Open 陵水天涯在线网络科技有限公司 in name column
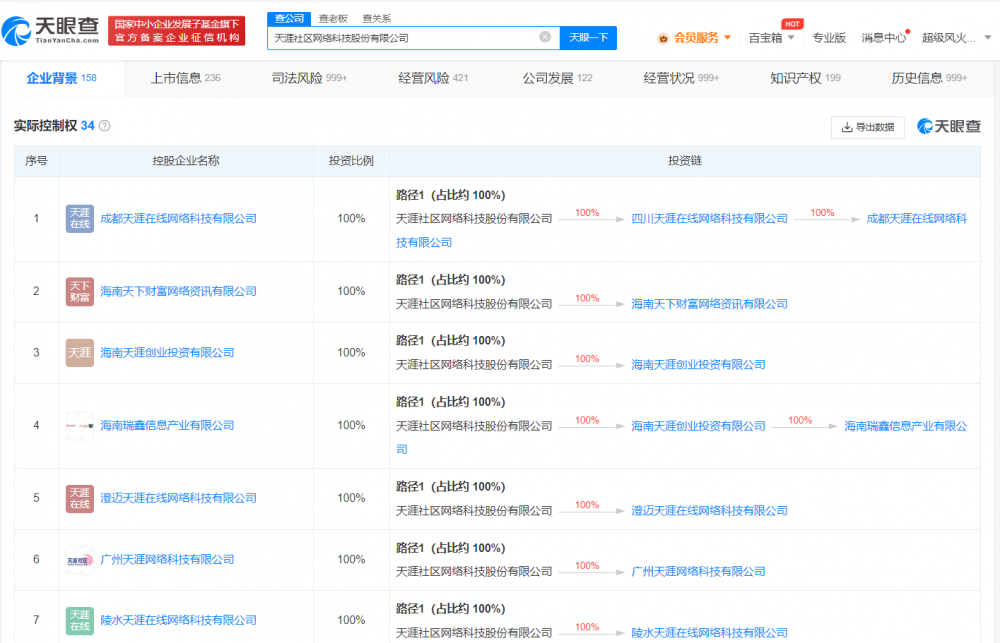The image size is (1000, 643). click(179, 620)
